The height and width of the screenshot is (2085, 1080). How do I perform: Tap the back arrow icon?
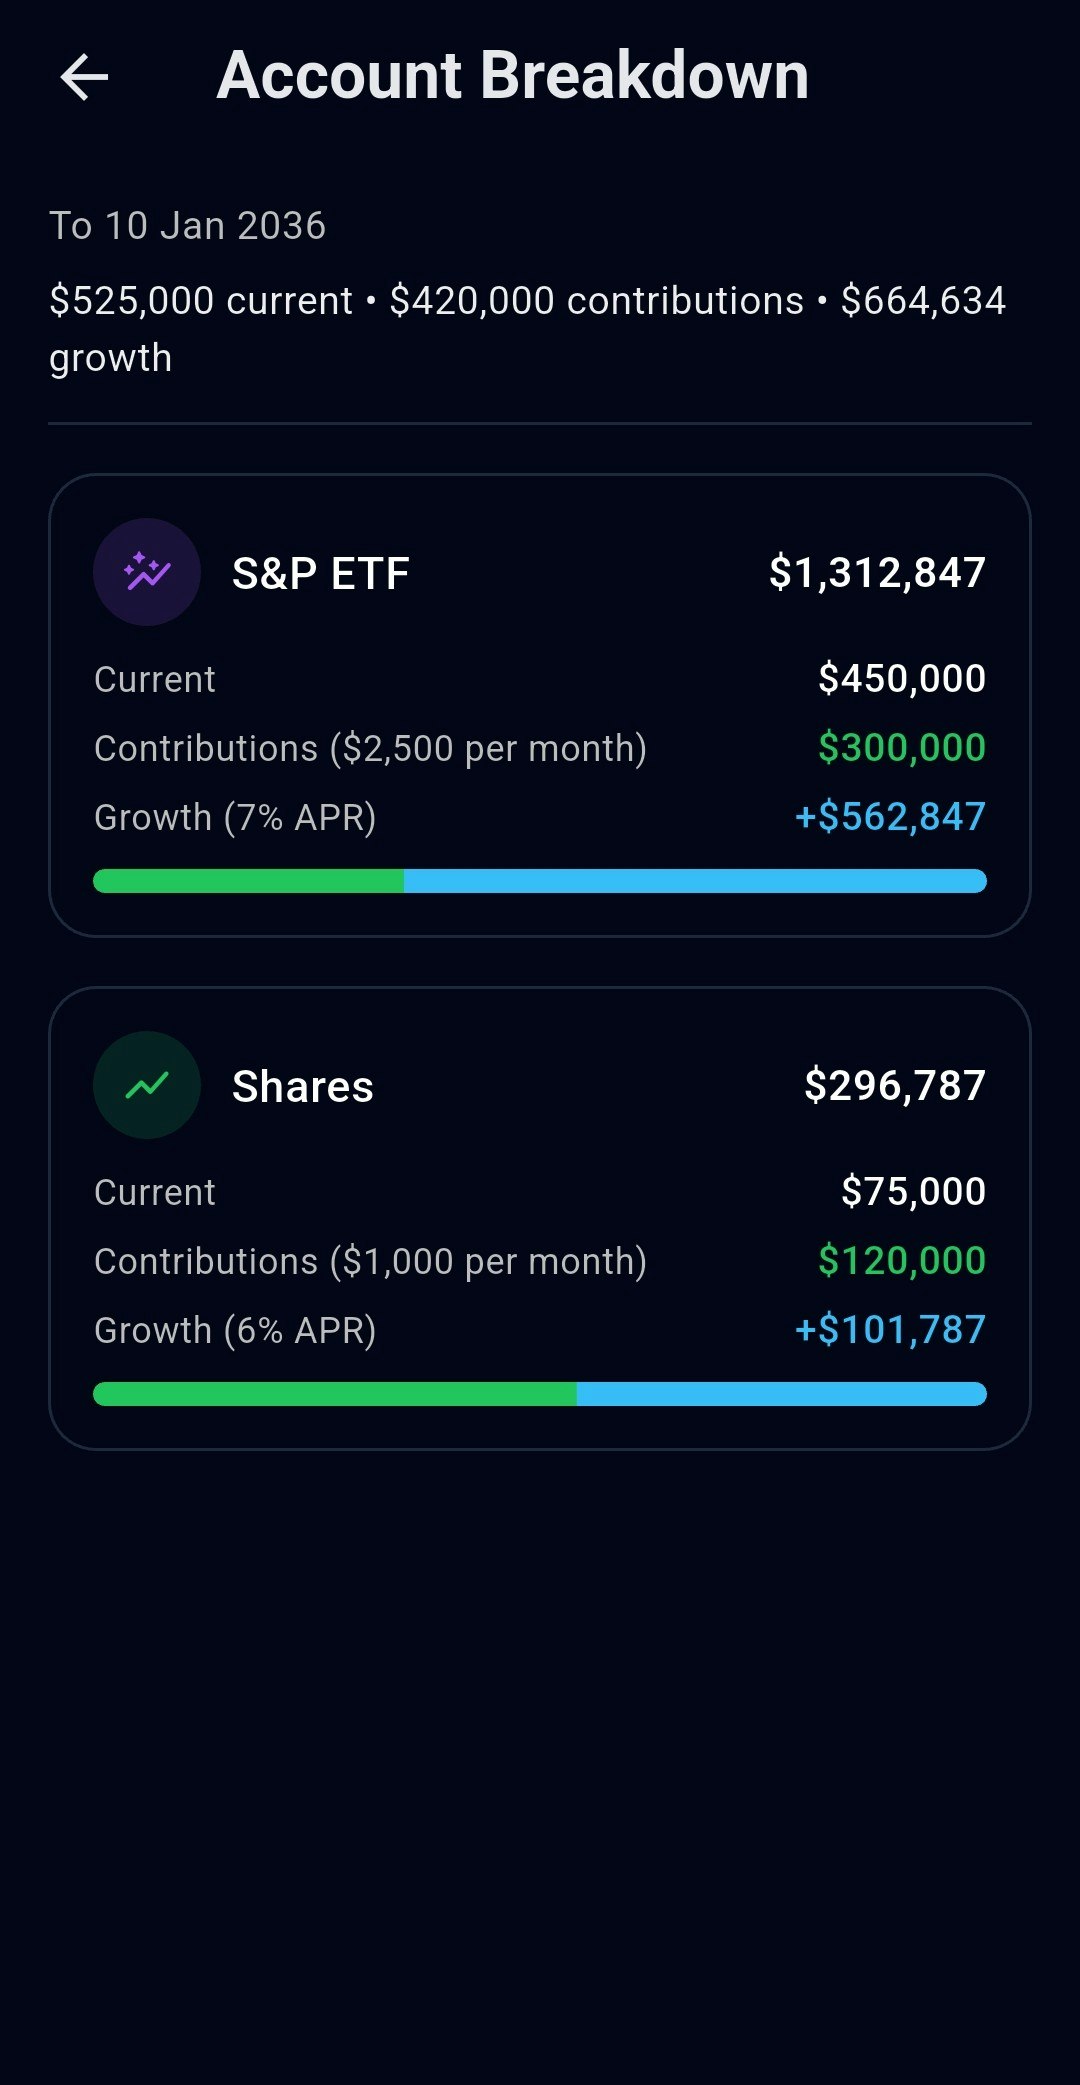point(84,77)
